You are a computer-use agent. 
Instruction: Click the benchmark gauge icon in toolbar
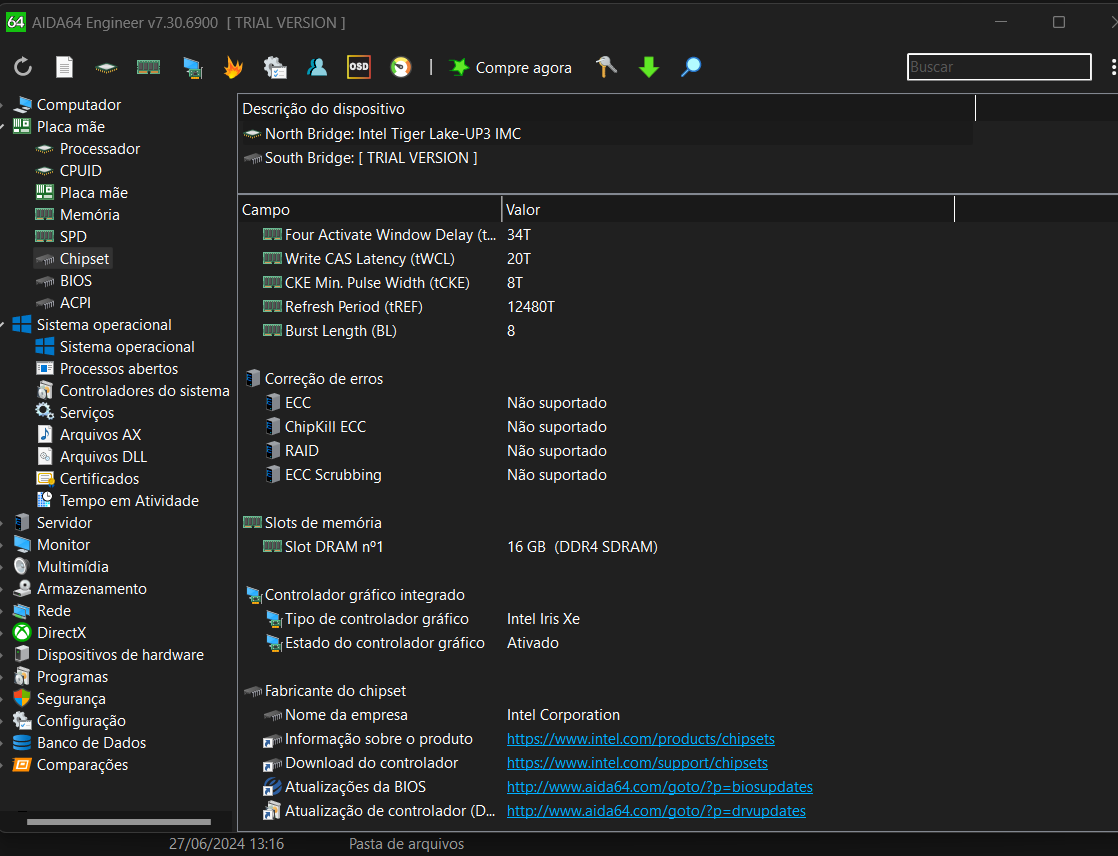(400, 67)
